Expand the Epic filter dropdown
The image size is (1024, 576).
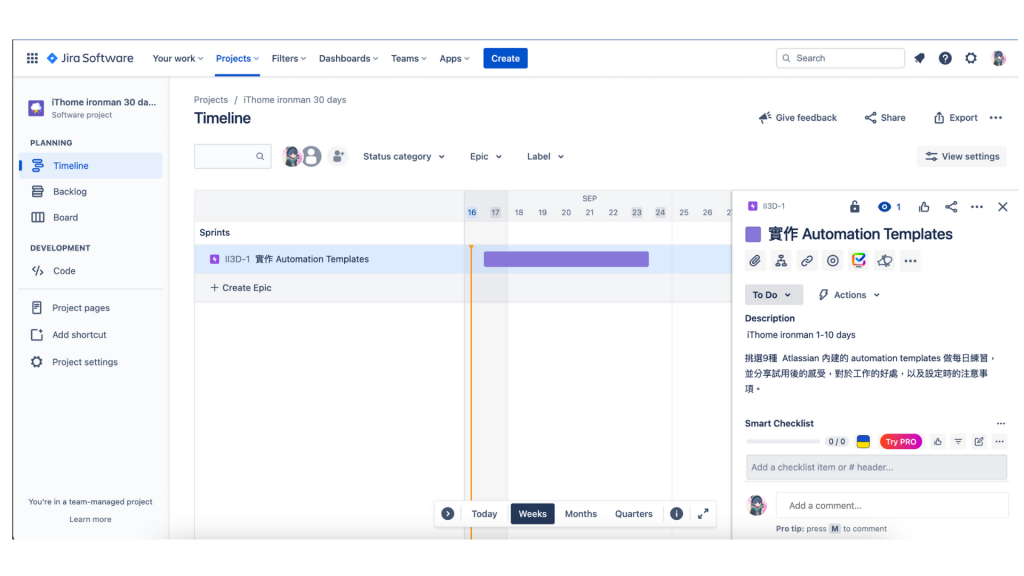click(x=485, y=156)
